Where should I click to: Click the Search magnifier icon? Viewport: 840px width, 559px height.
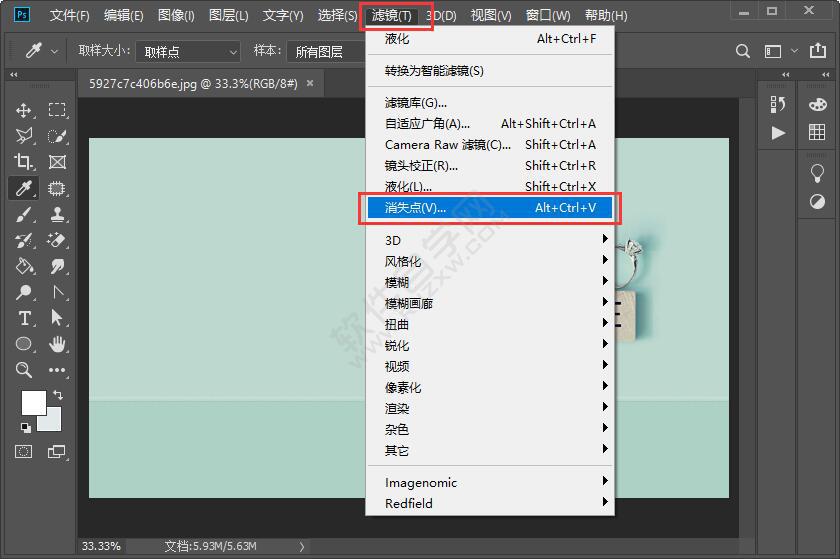[742, 51]
